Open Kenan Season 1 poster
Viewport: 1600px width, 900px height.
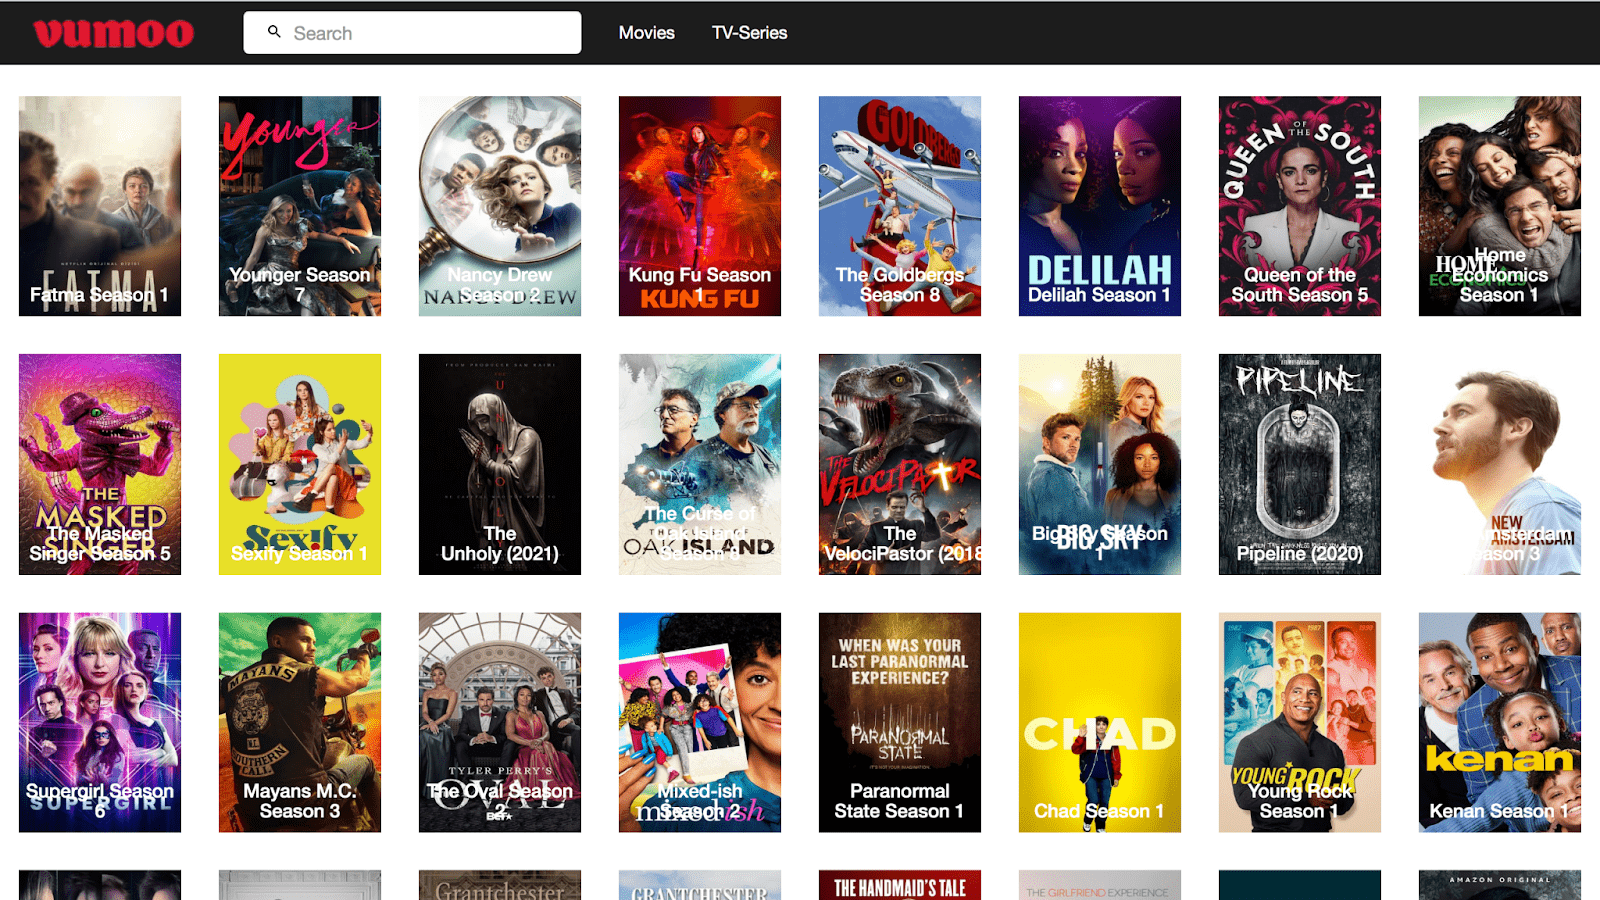click(1500, 722)
